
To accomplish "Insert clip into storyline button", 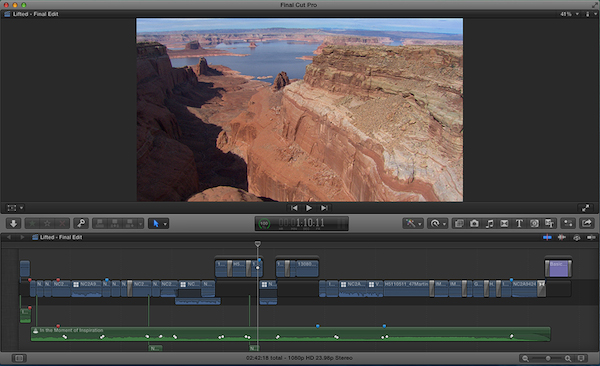I will [115, 224].
